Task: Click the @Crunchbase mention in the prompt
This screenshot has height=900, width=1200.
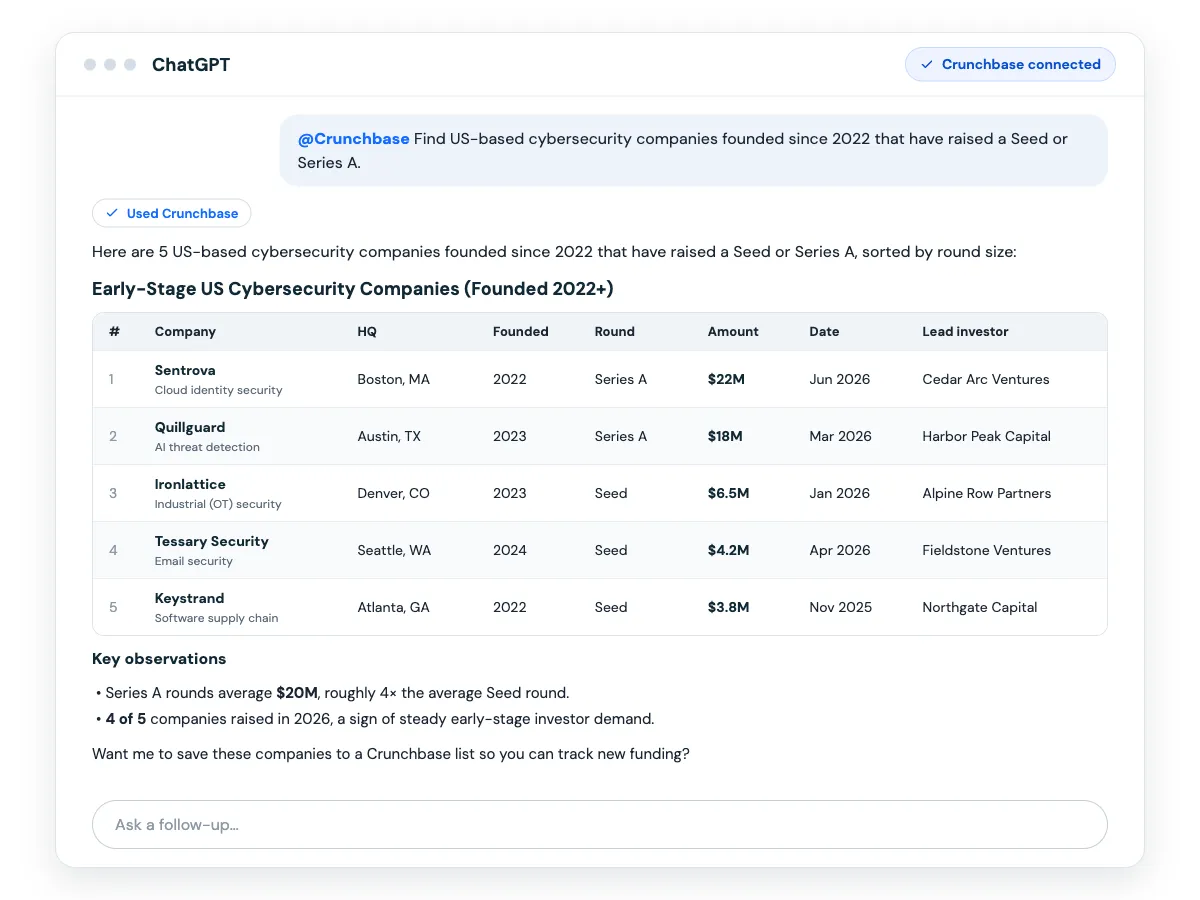Action: [353, 139]
